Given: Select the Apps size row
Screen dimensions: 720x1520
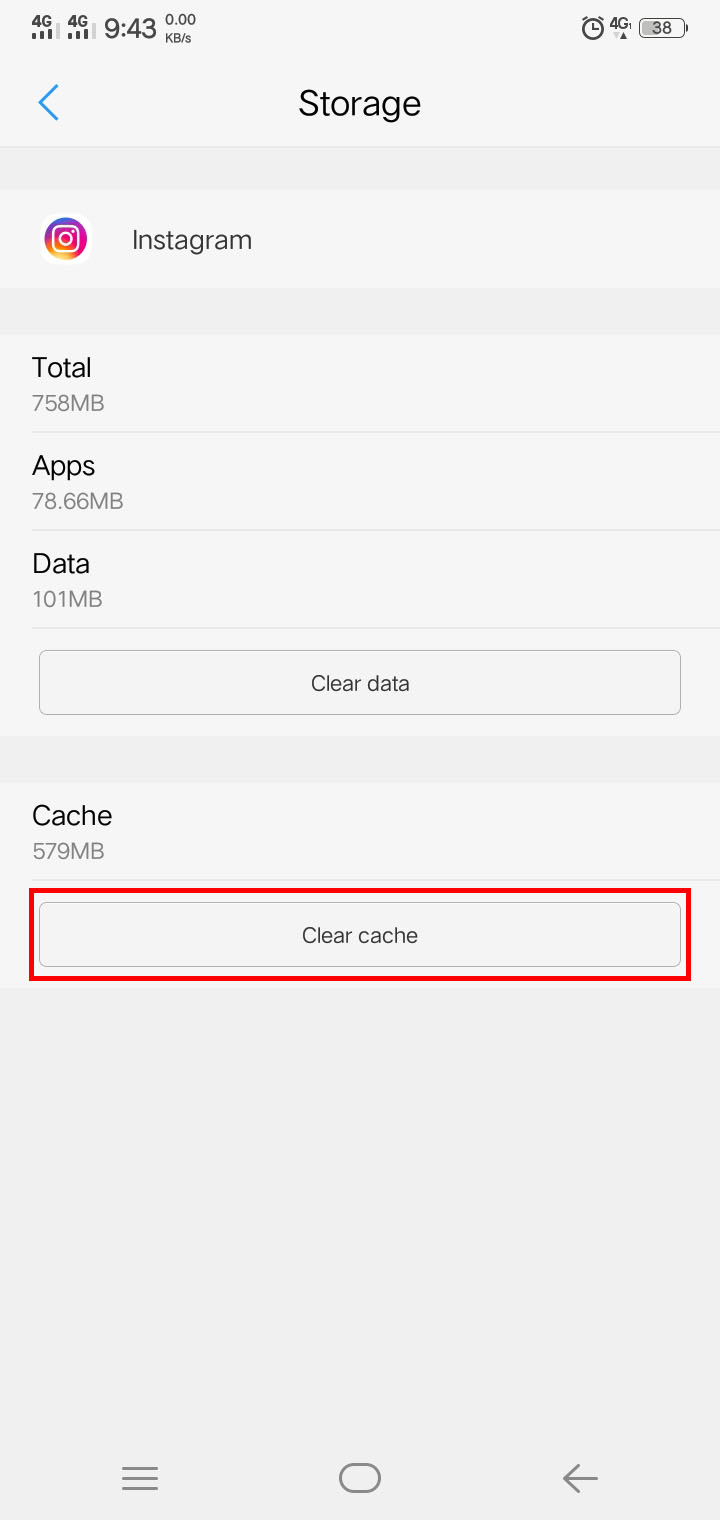Looking at the screenshot, I should coord(360,482).
